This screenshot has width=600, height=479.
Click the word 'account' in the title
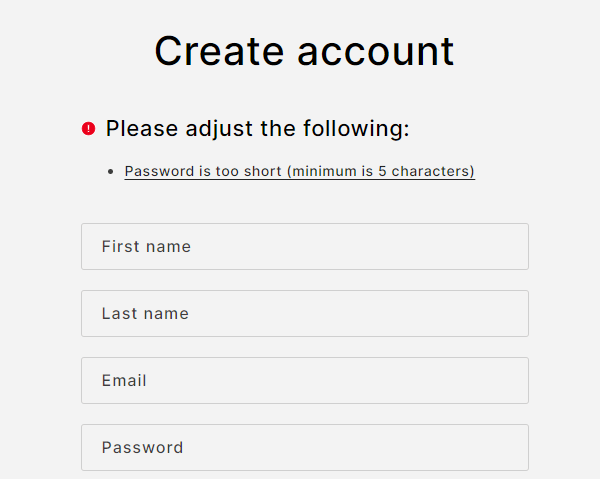coord(376,51)
